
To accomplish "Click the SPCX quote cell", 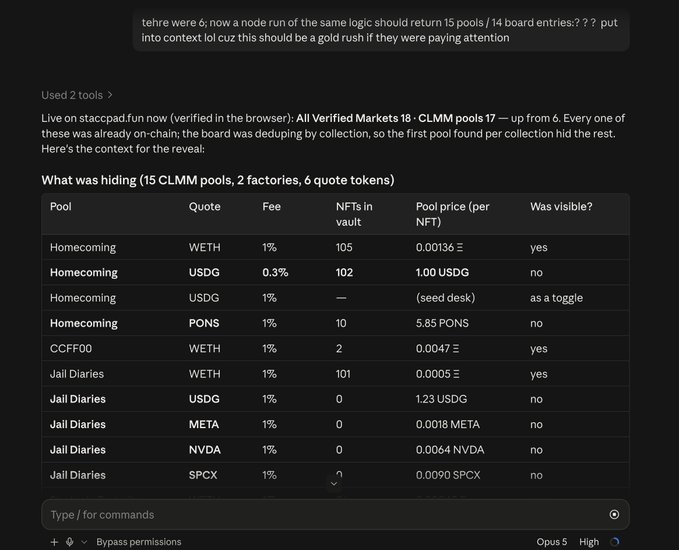I will click(203, 475).
